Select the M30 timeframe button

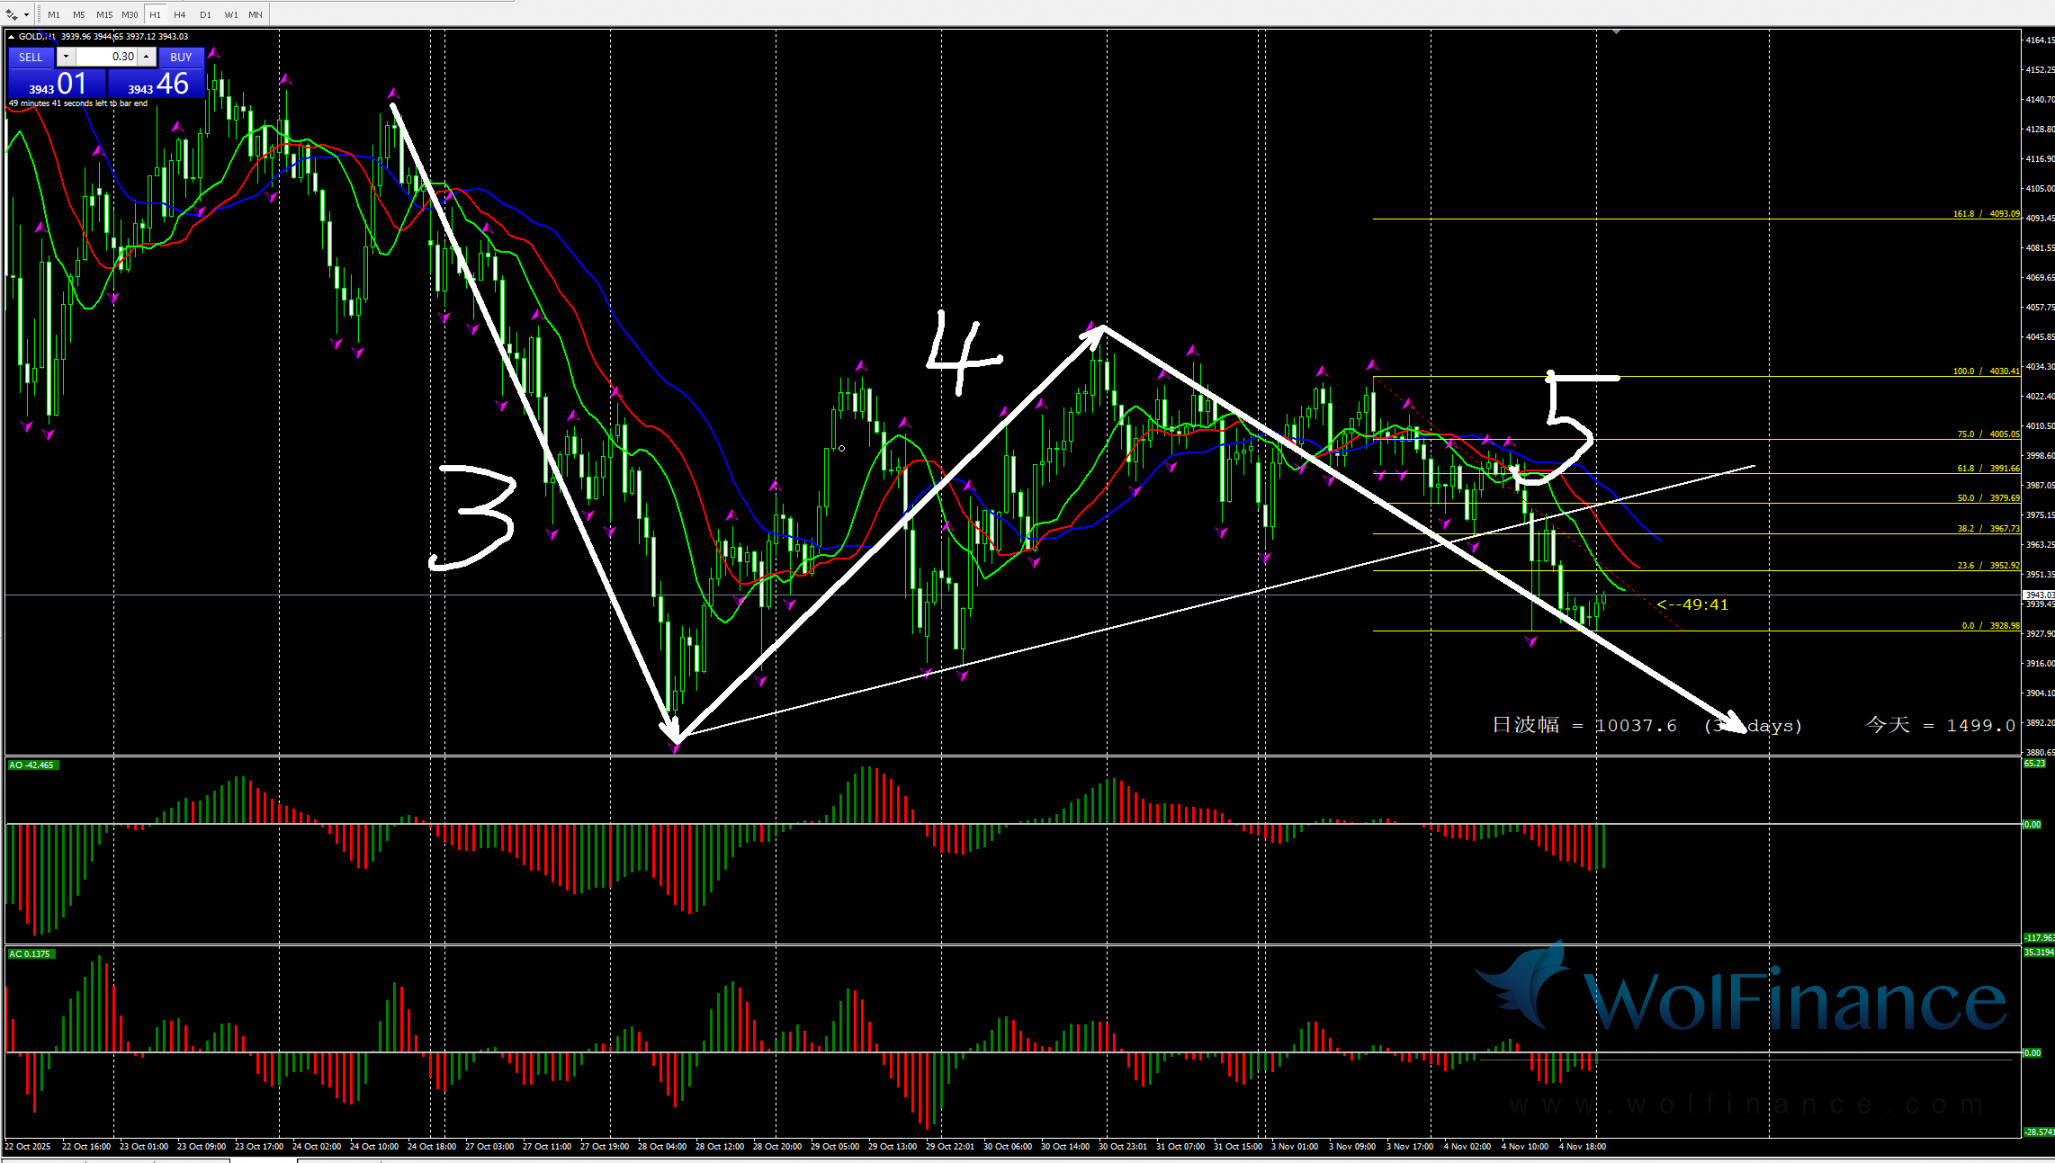[x=130, y=15]
